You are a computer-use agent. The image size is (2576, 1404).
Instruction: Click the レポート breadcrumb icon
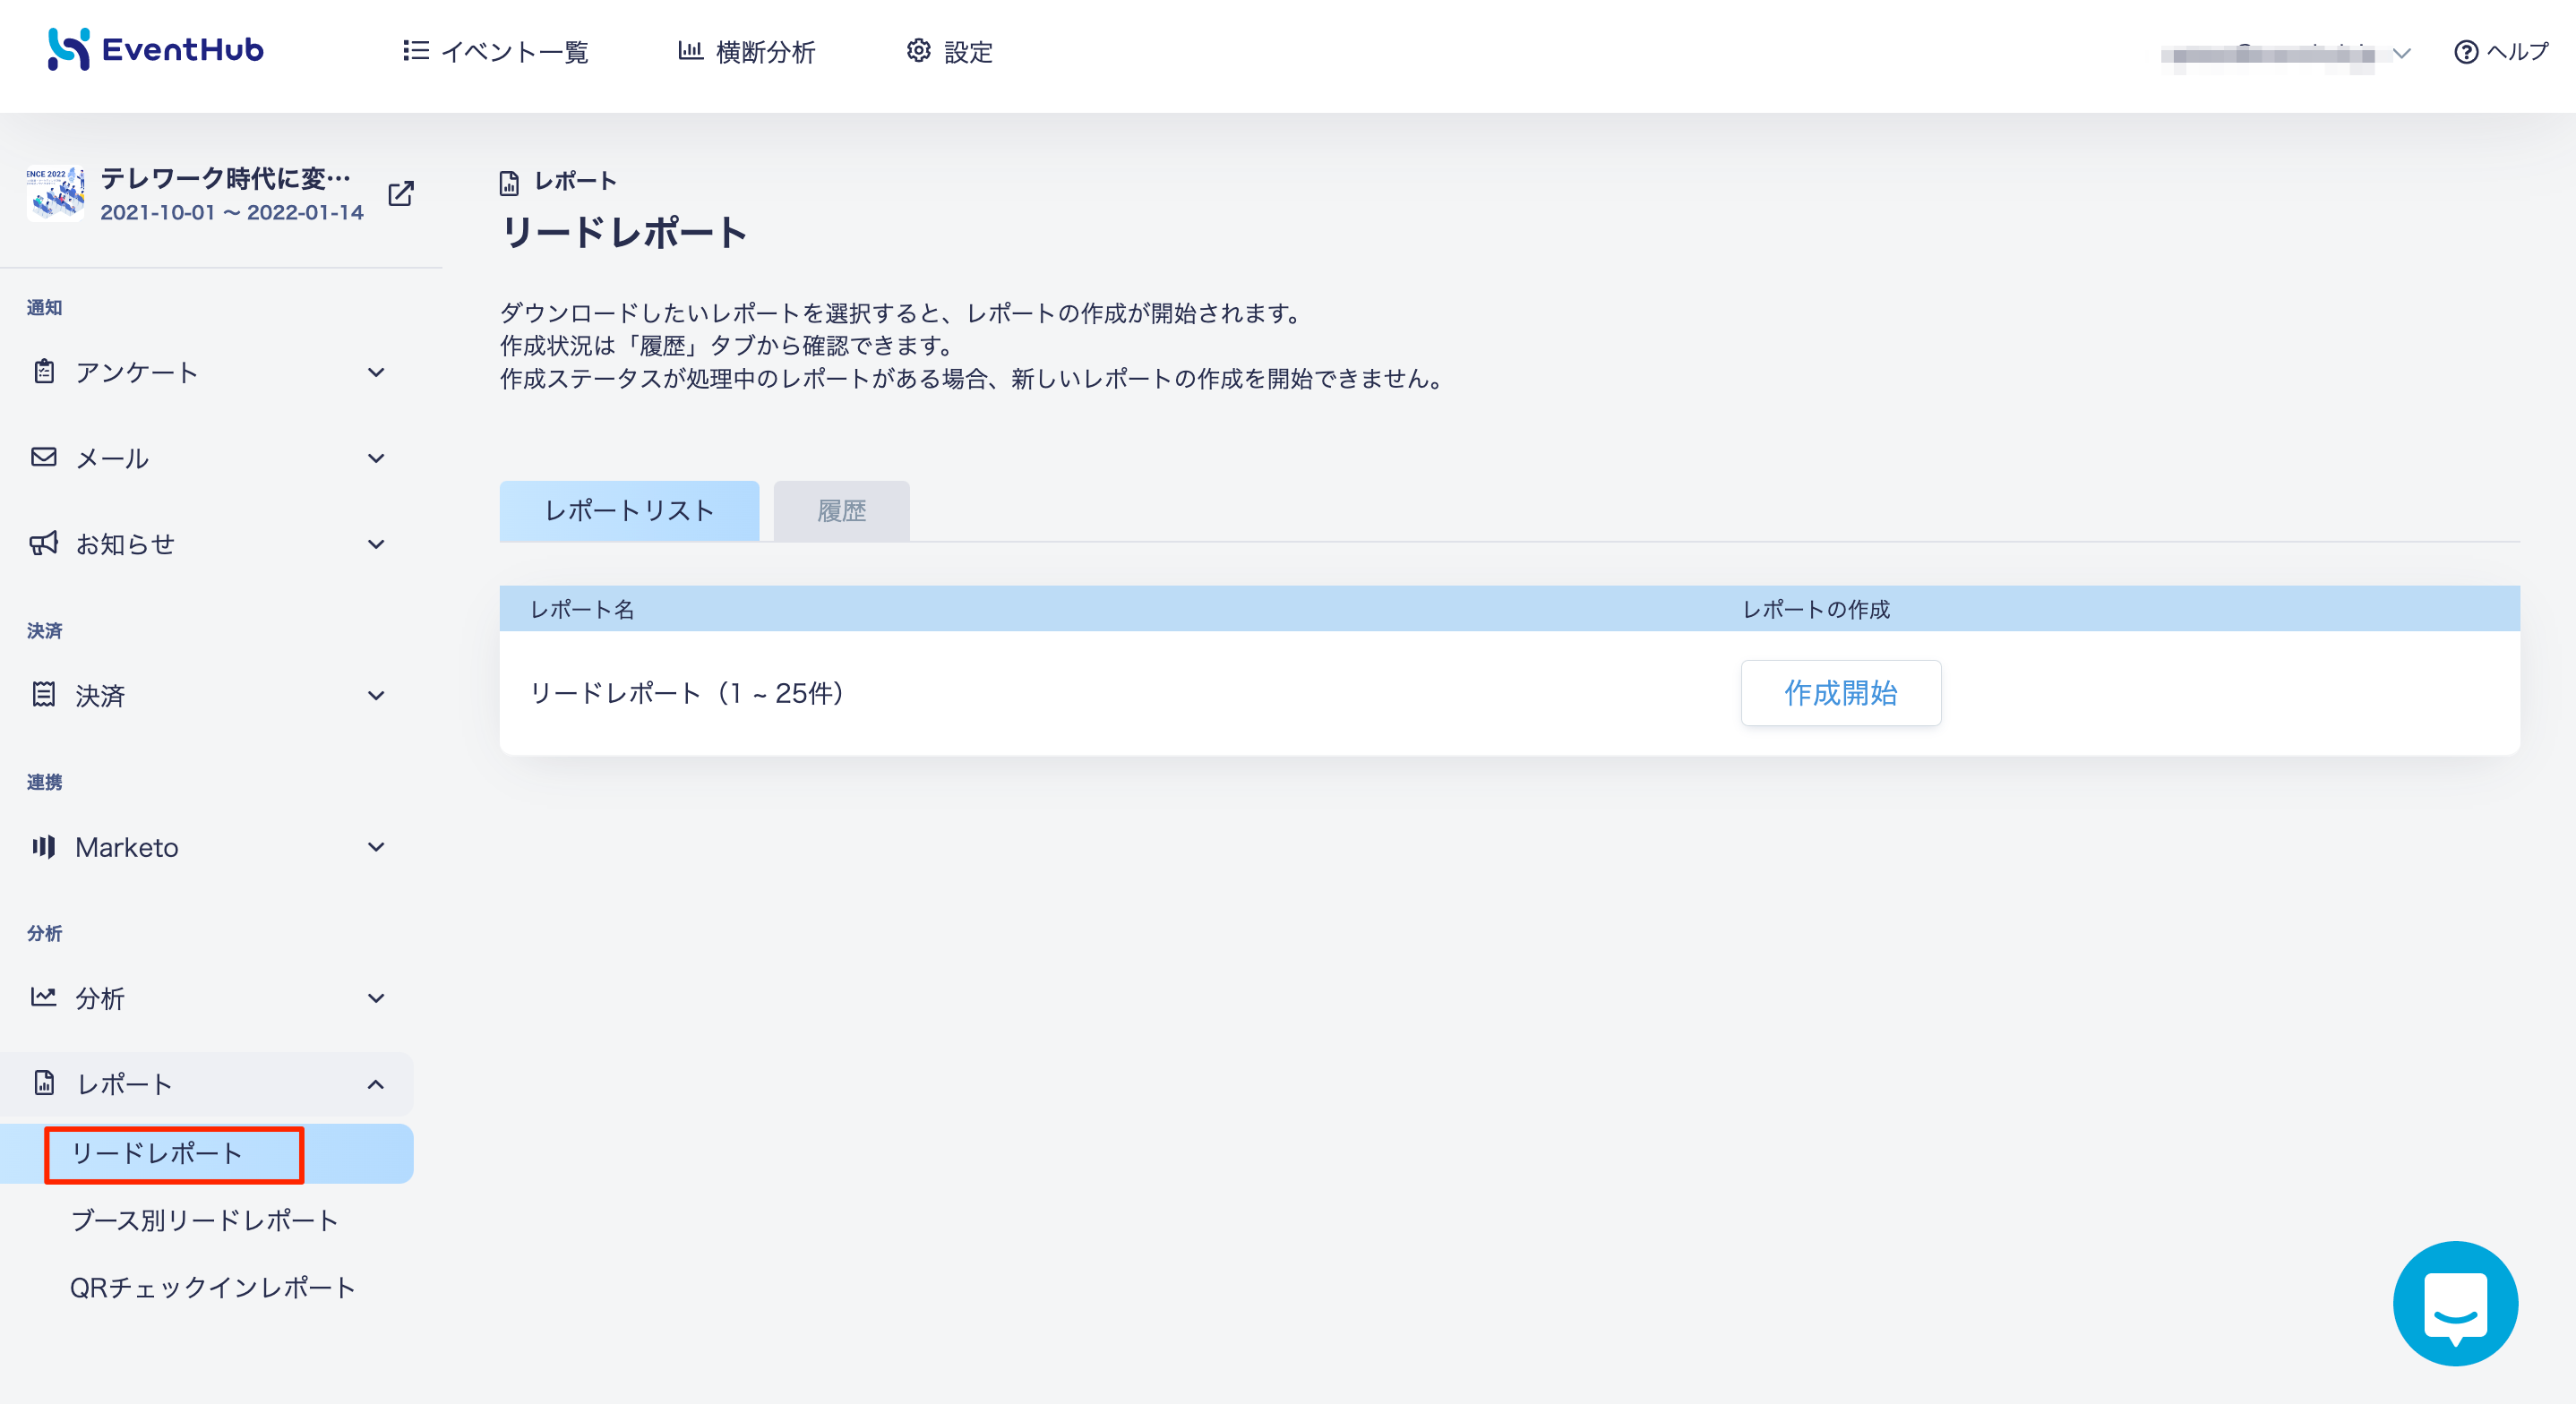pyautogui.click(x=509, y=182)
